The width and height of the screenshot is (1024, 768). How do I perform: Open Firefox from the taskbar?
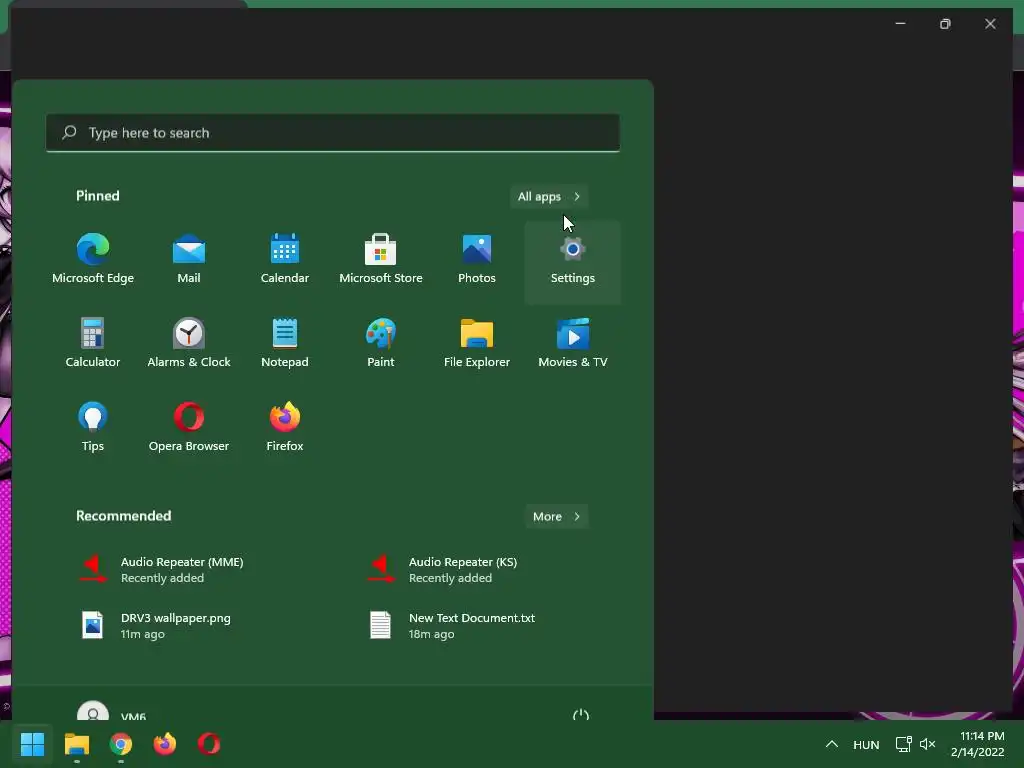click(x=165, y=744)
